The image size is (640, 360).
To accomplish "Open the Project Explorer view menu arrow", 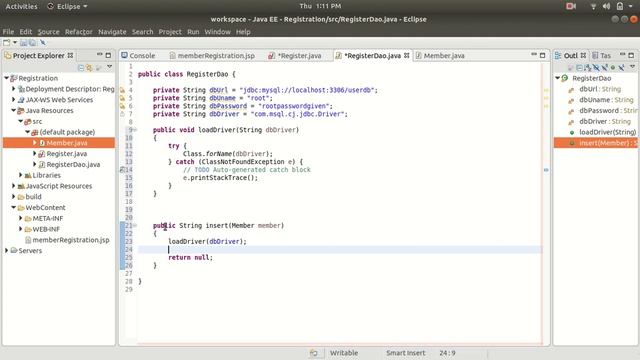I will 109,67.
